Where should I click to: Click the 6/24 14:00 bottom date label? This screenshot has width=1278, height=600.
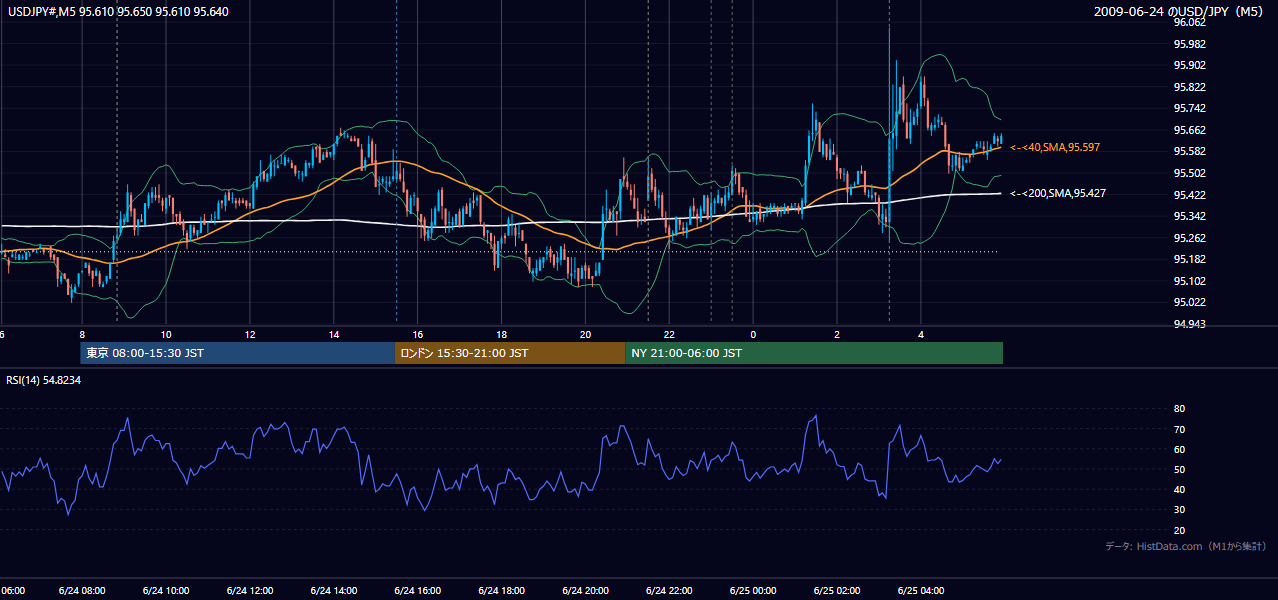334,591
